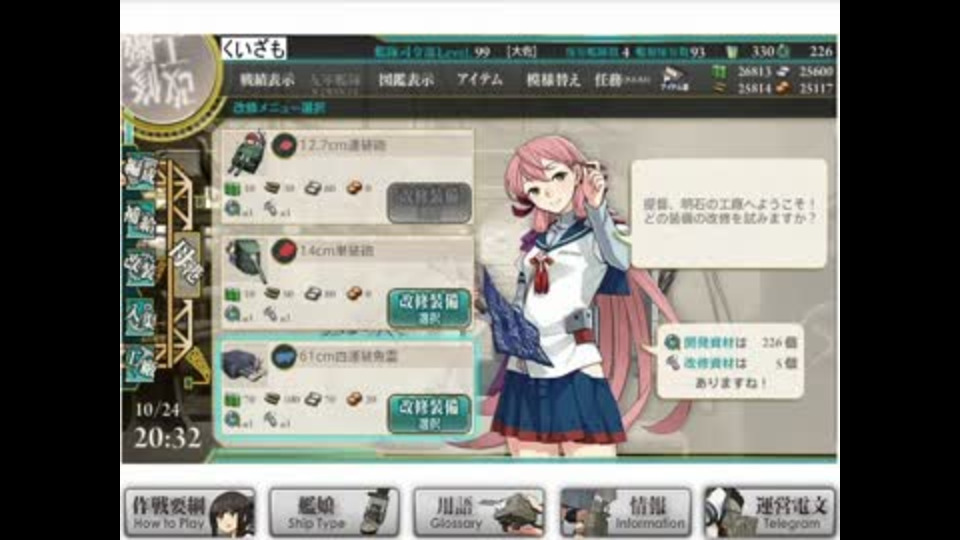Click the 改装 sidebar icon
The width and height of the screenshot is (960, 540).
140,268
